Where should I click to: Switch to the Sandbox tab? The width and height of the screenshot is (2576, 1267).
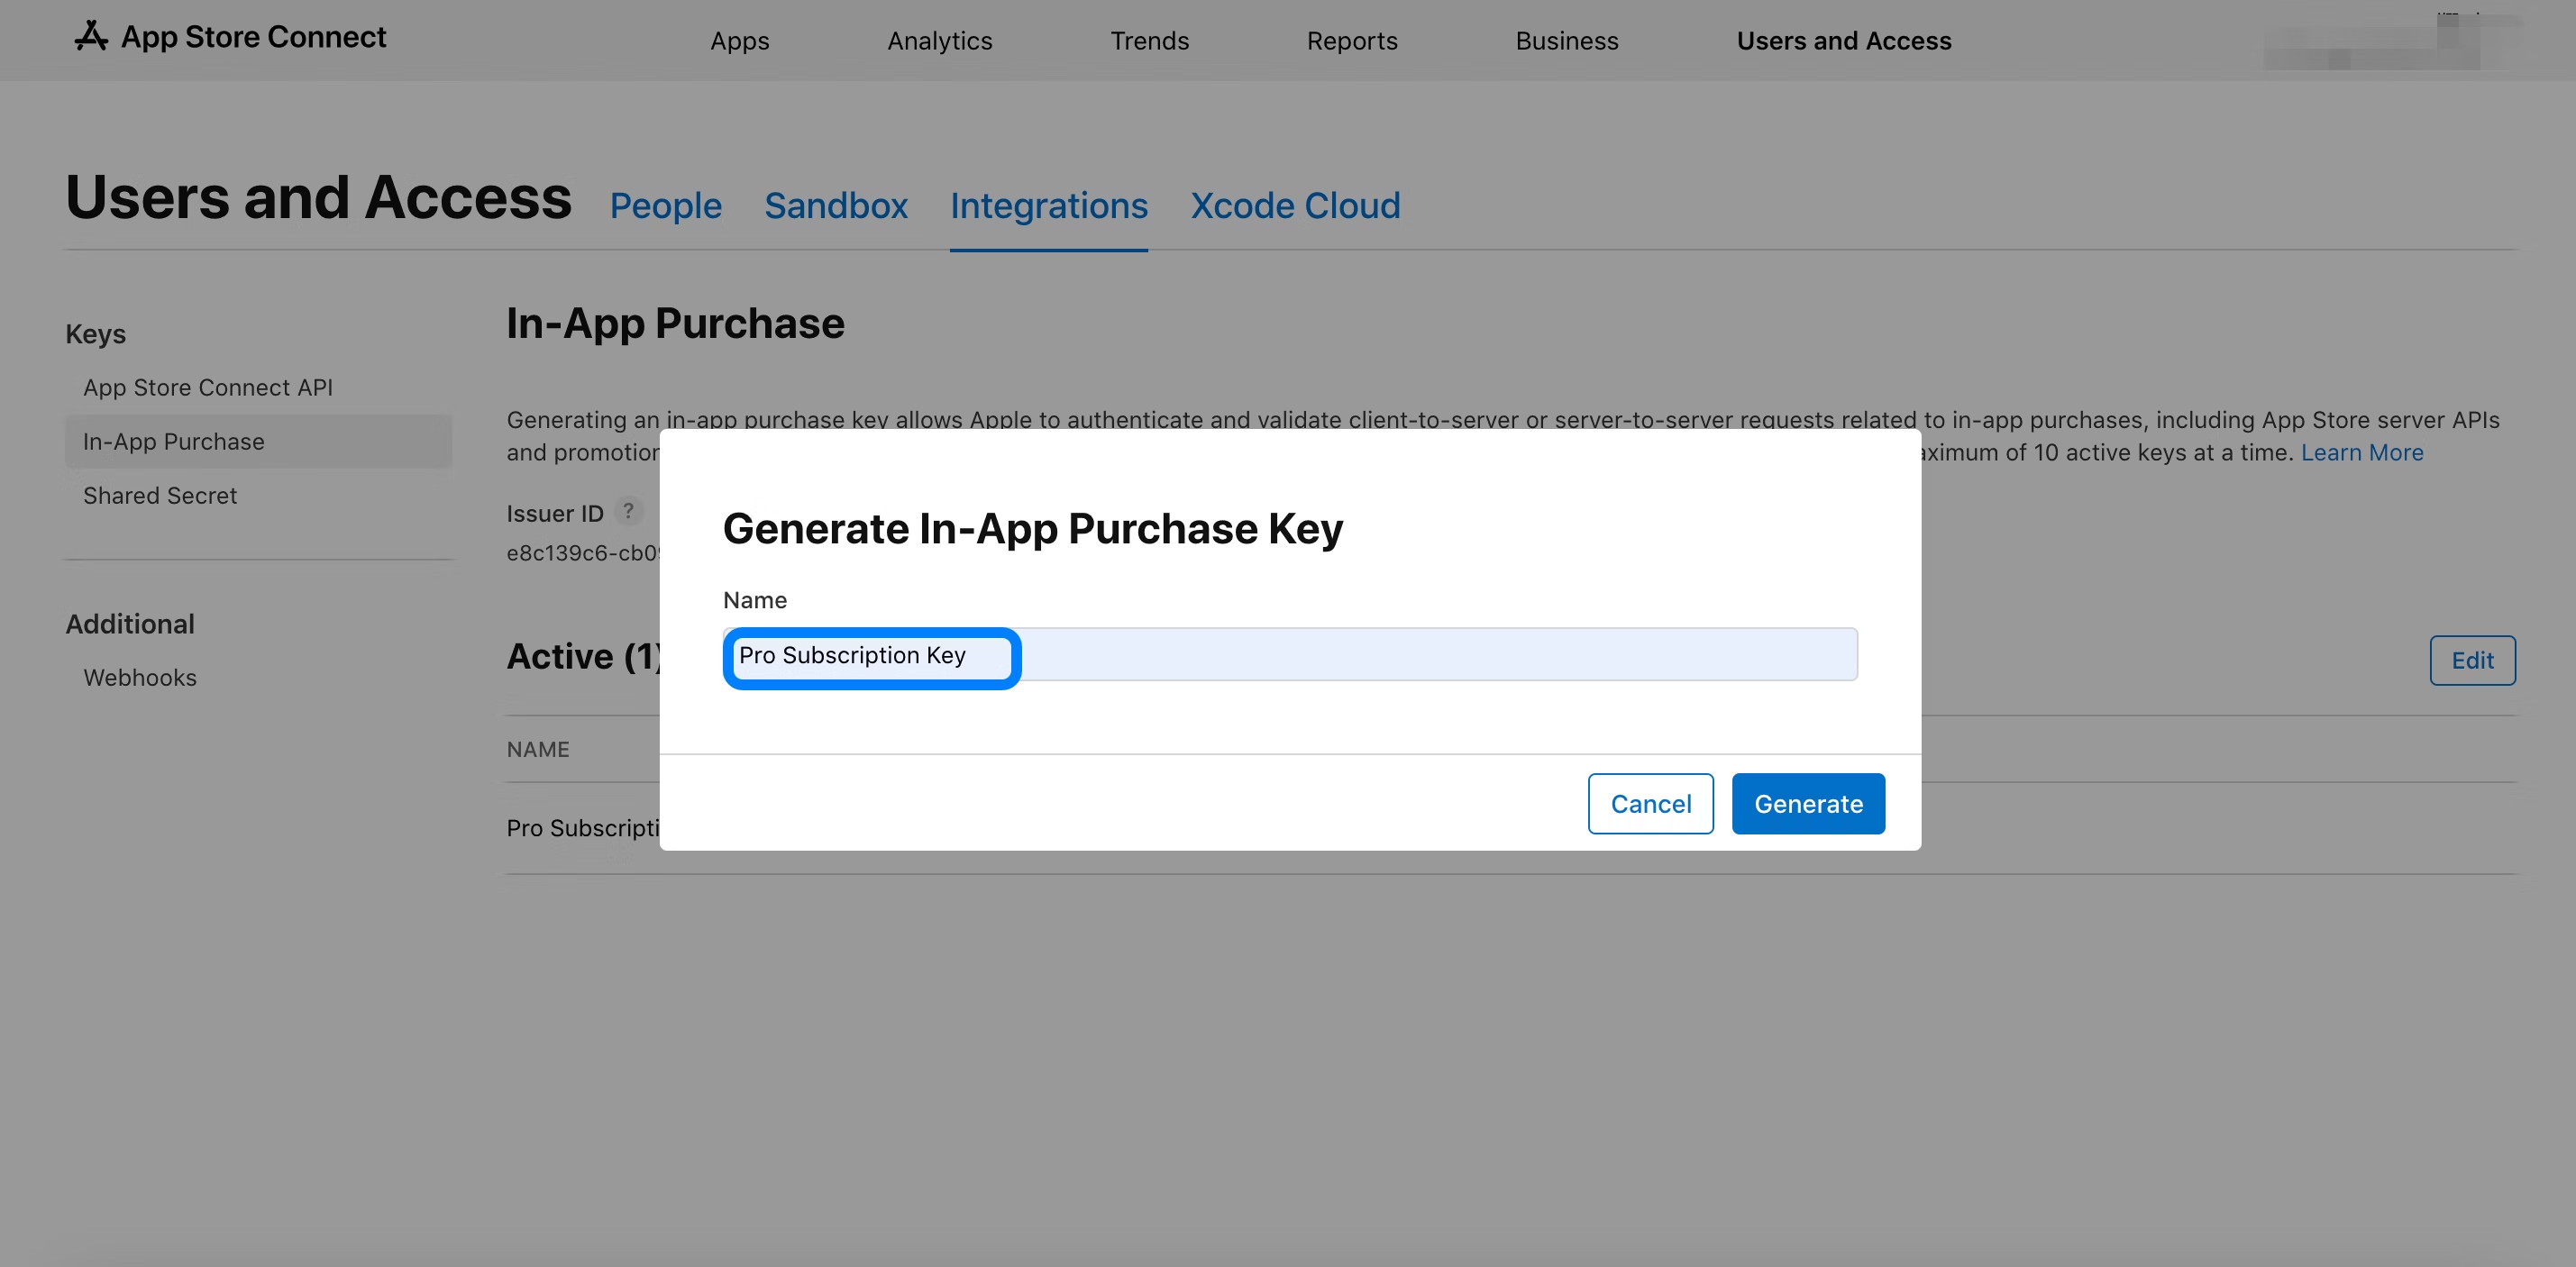(x=835, y=206)
